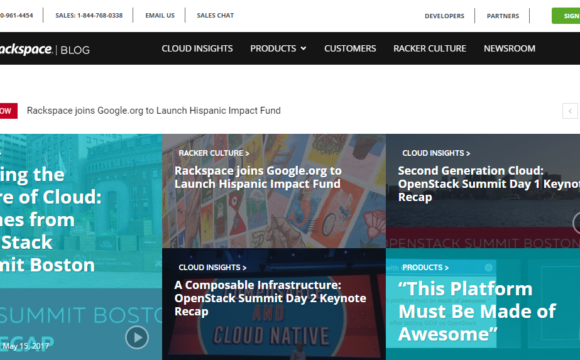Click the Email Us link

tap(160, 16)
